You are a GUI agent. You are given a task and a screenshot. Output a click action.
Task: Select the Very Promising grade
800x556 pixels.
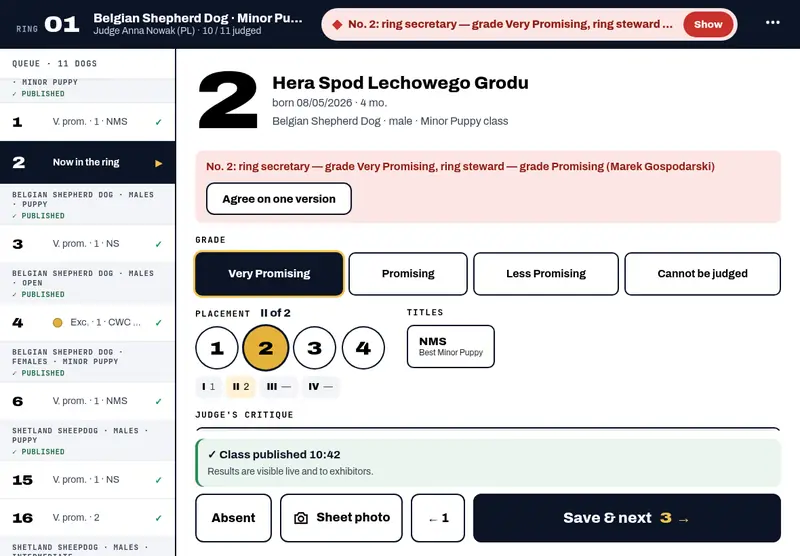[269, 274]
